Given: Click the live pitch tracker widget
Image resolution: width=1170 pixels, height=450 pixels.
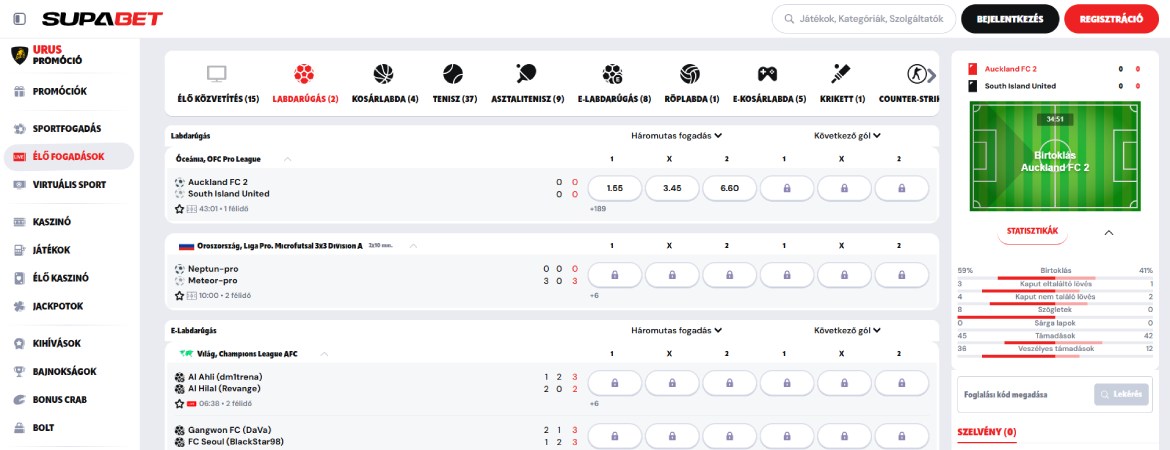Looking at the screenshot, I should pos(1056,156).
